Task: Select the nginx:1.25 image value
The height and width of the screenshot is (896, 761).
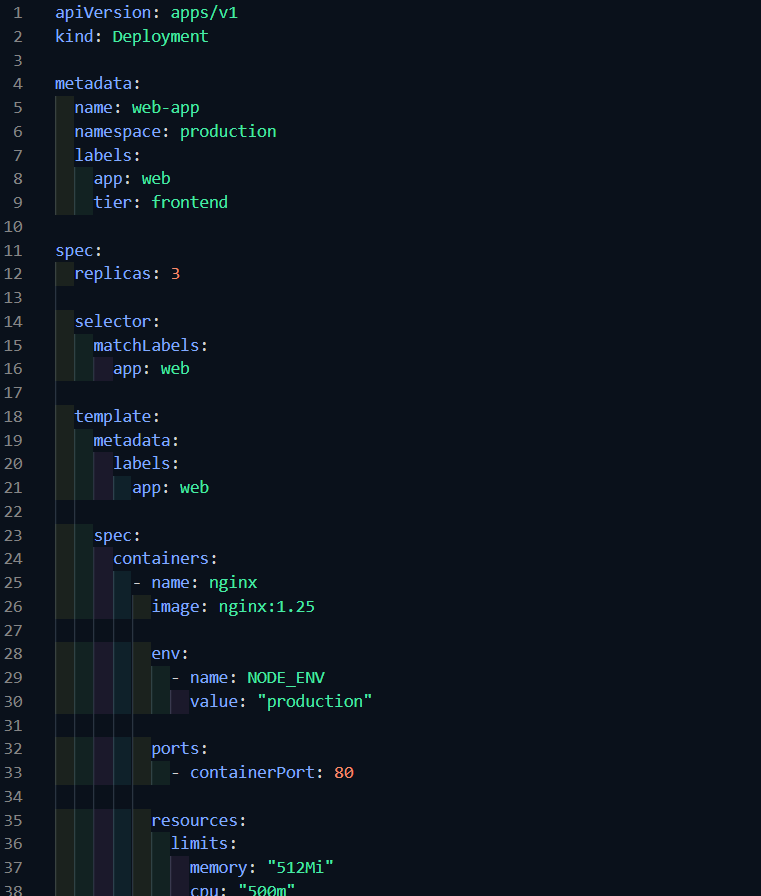Action: click(267, 607)
